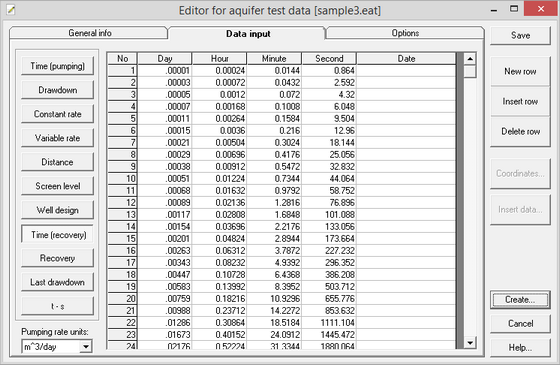
Task: Click the empty Date cell in row 1
Action: point(406,70)
